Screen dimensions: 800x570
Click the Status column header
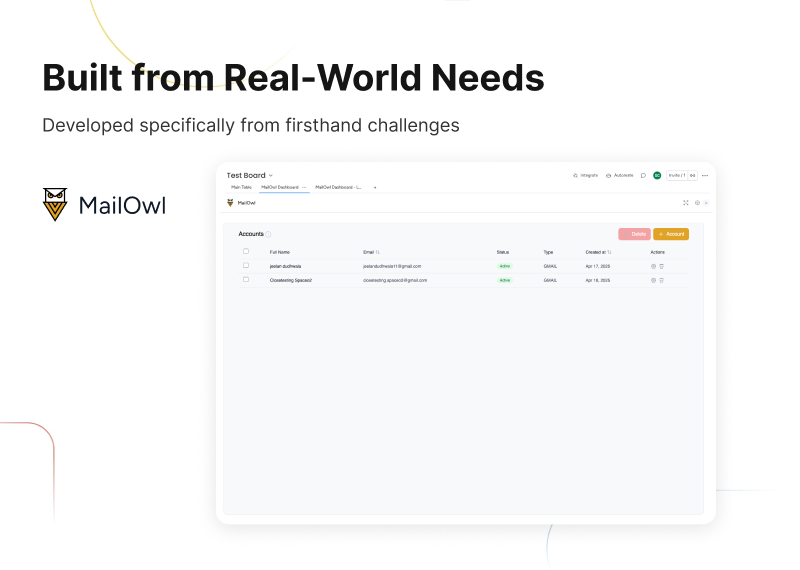(x=503, y=252)
